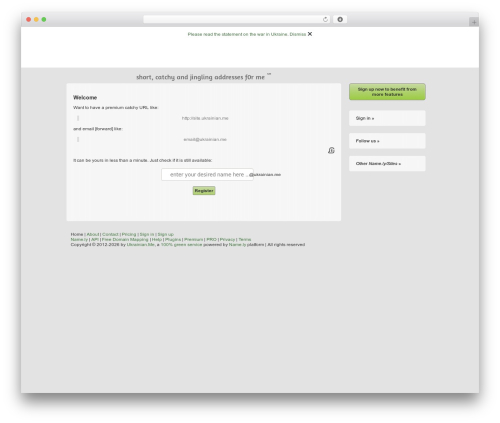Click 'Sign up now to benefit' button
The image size is (500, 423).
click(x=387, y=92)
